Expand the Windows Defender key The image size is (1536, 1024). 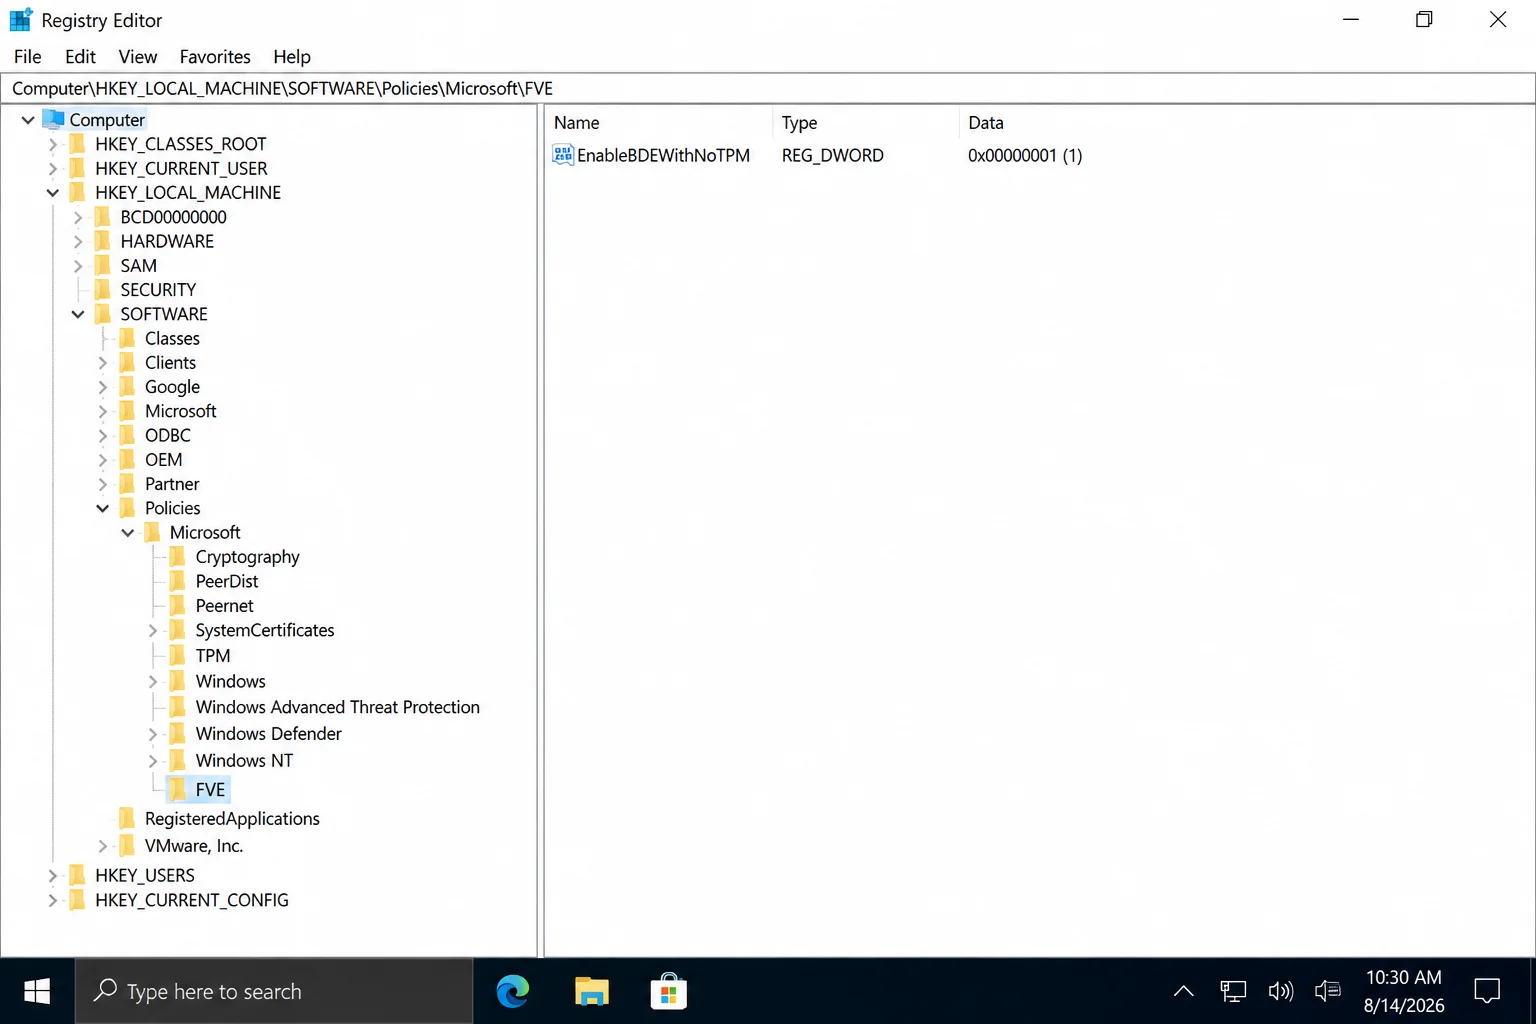click(153, 734)
